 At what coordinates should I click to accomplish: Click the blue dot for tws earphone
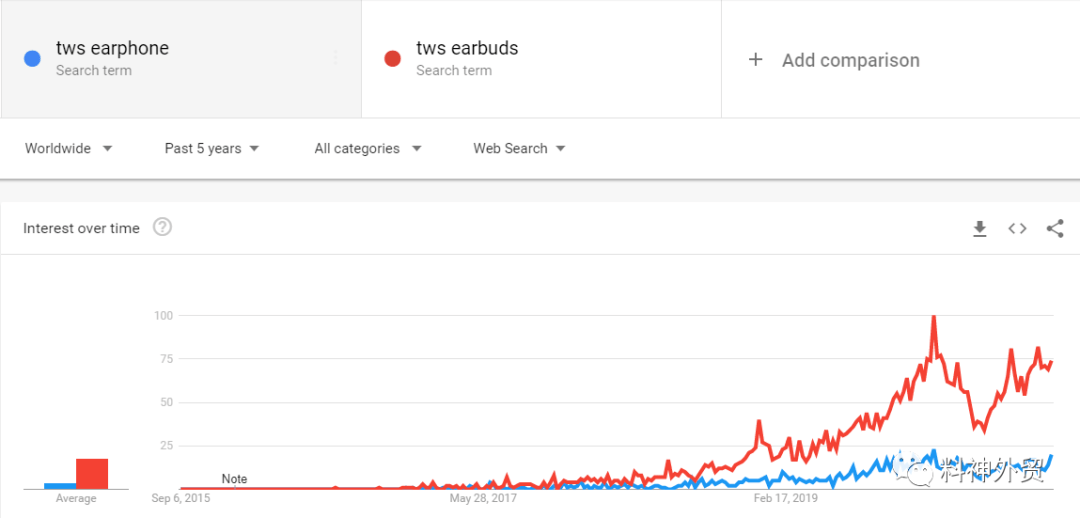[32, 59]
